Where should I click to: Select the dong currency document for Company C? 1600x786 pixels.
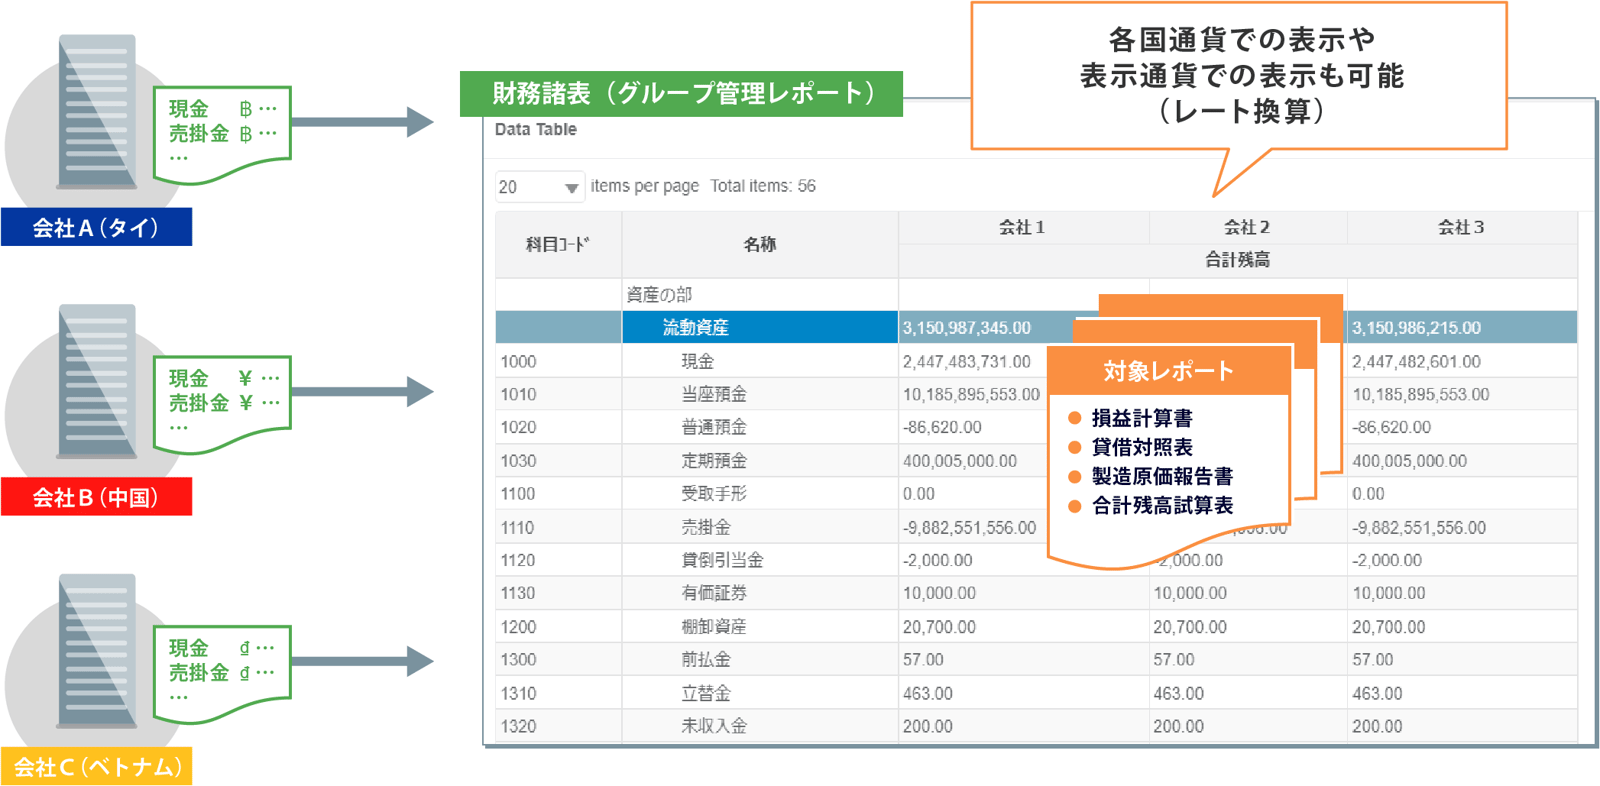click(222, 672)
